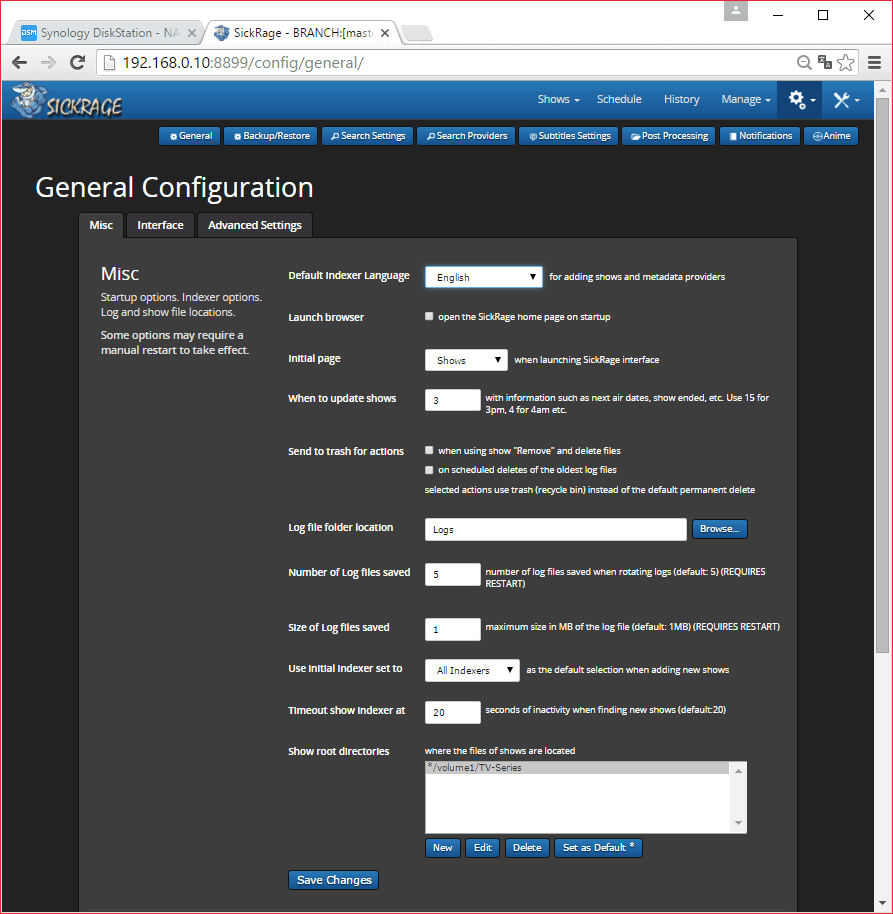Focus the Number of Log files field
893x914 pixels.
coord(453,574)
